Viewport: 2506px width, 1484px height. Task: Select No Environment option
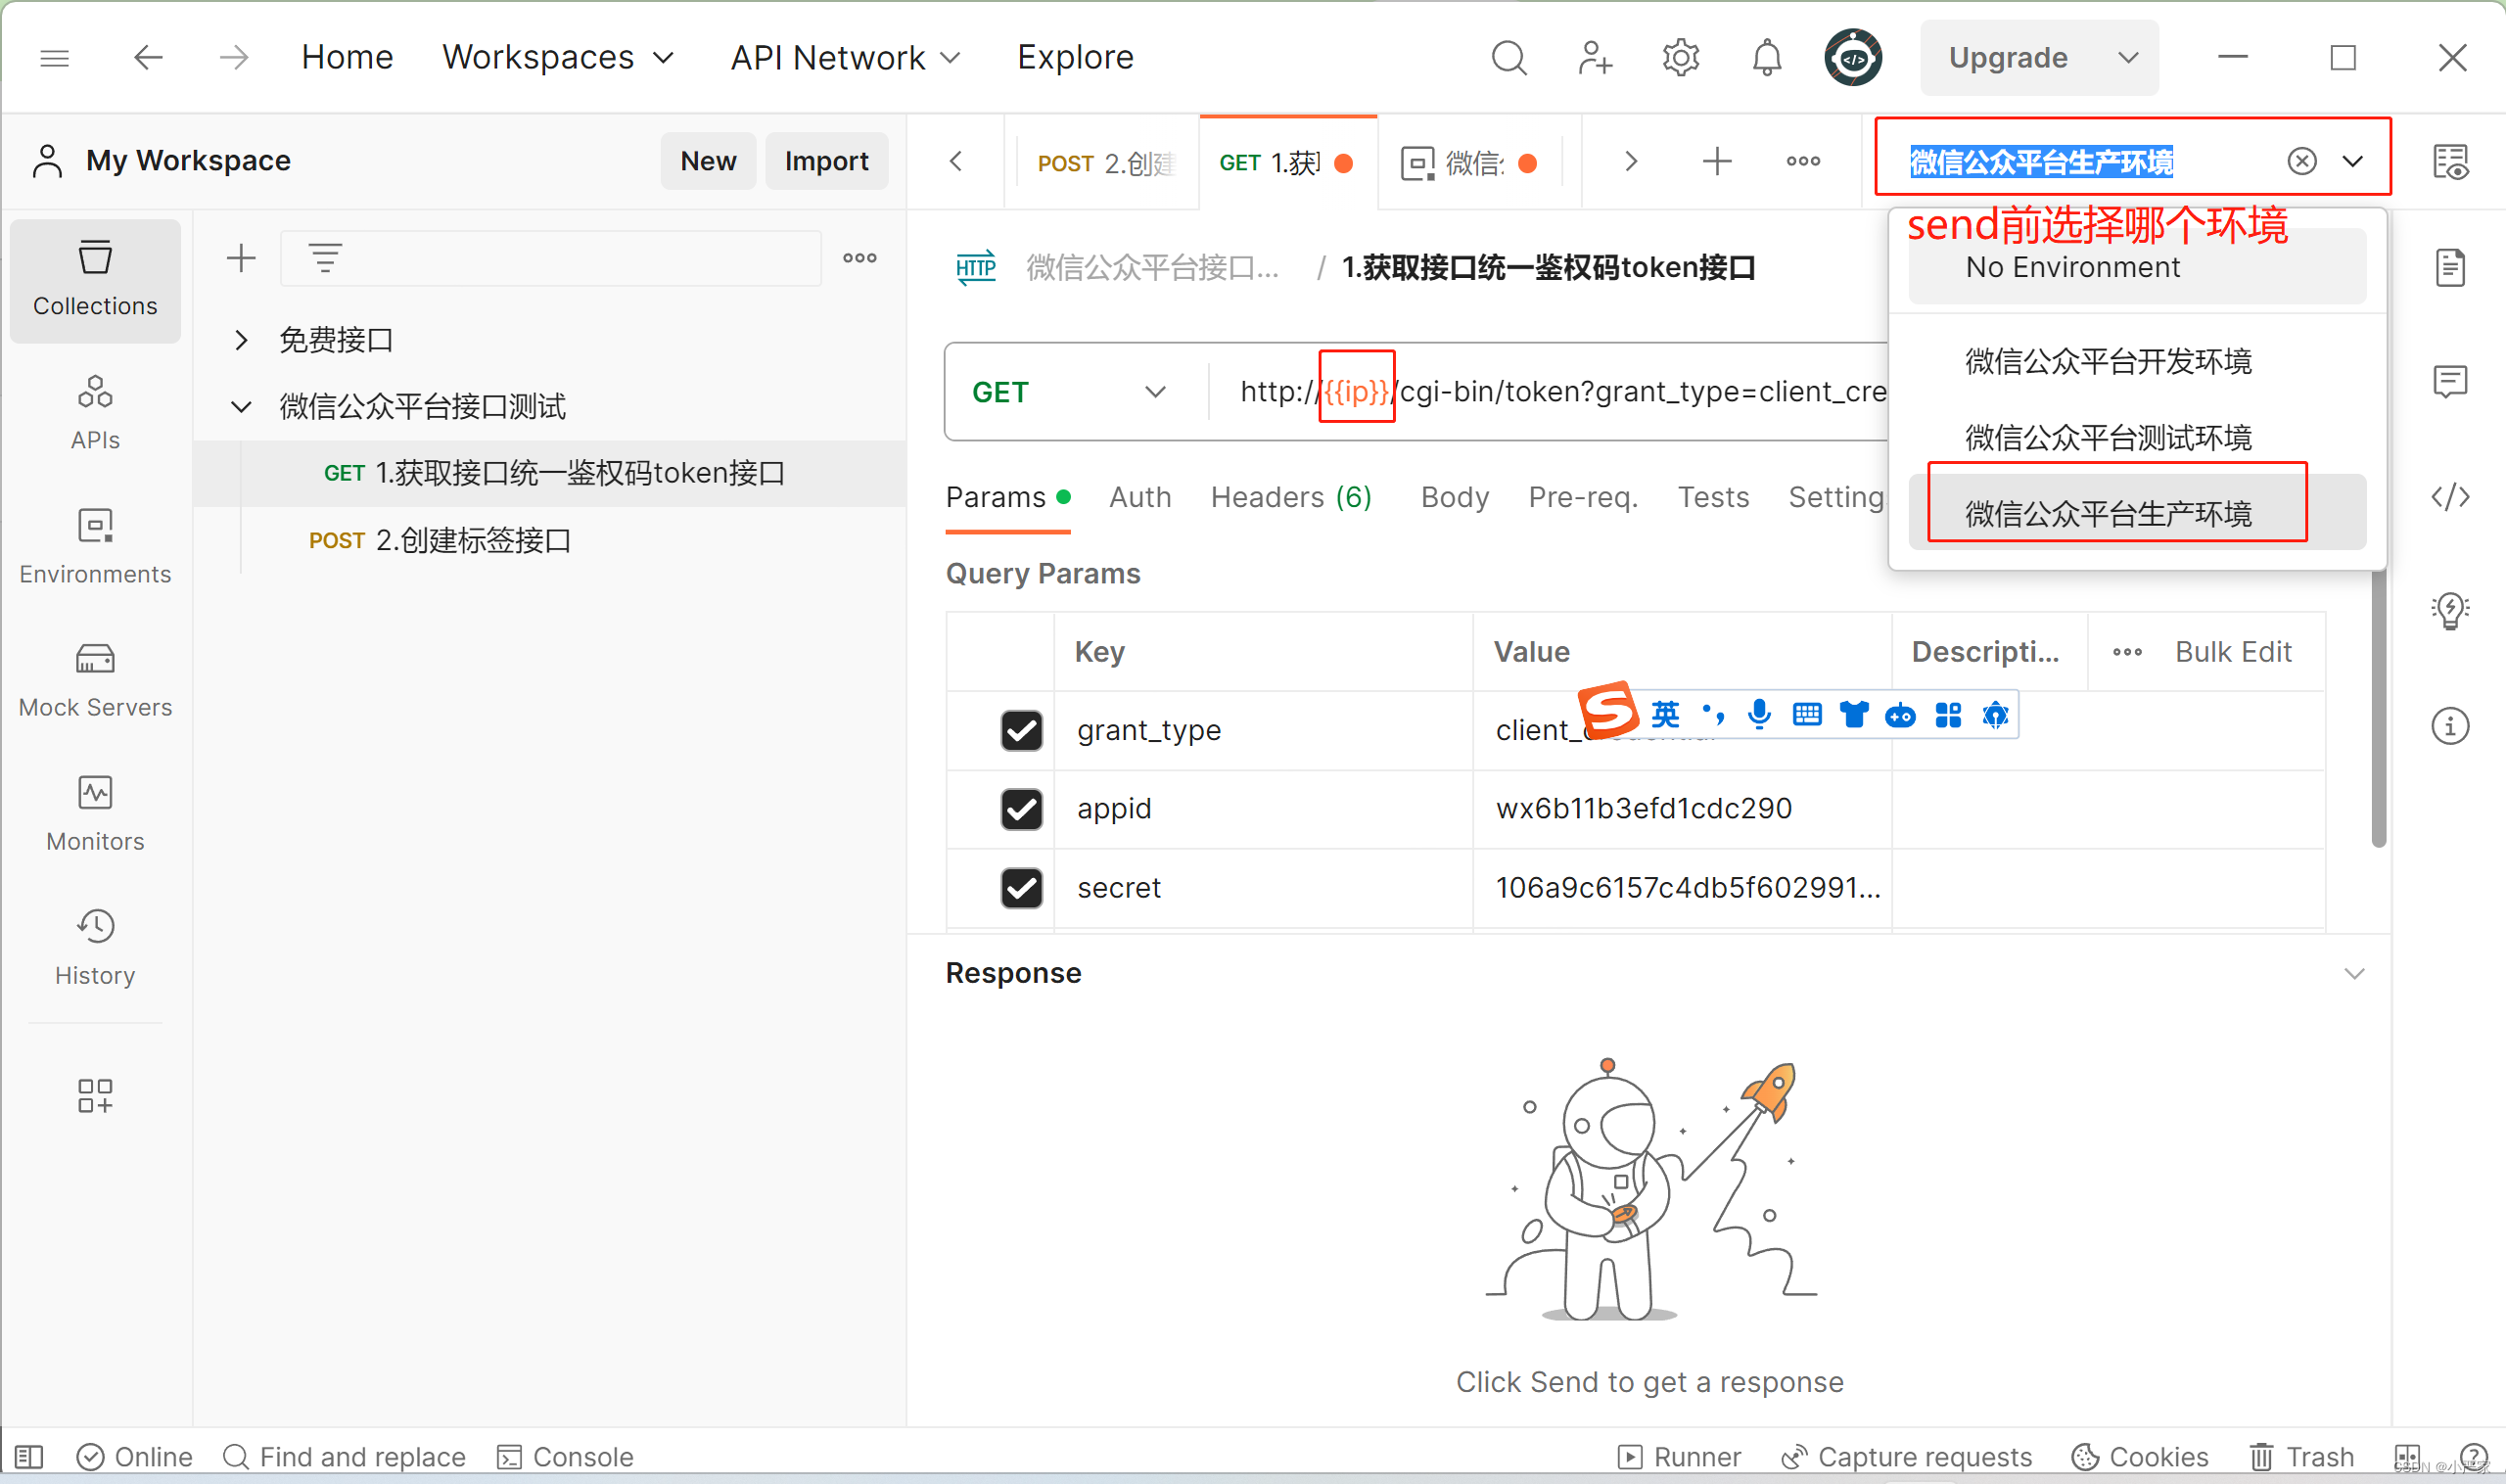pos(2137,266)
